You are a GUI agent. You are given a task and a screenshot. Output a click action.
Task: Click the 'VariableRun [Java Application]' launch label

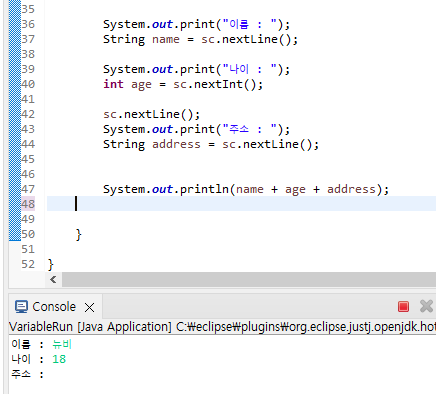[90, 327]
